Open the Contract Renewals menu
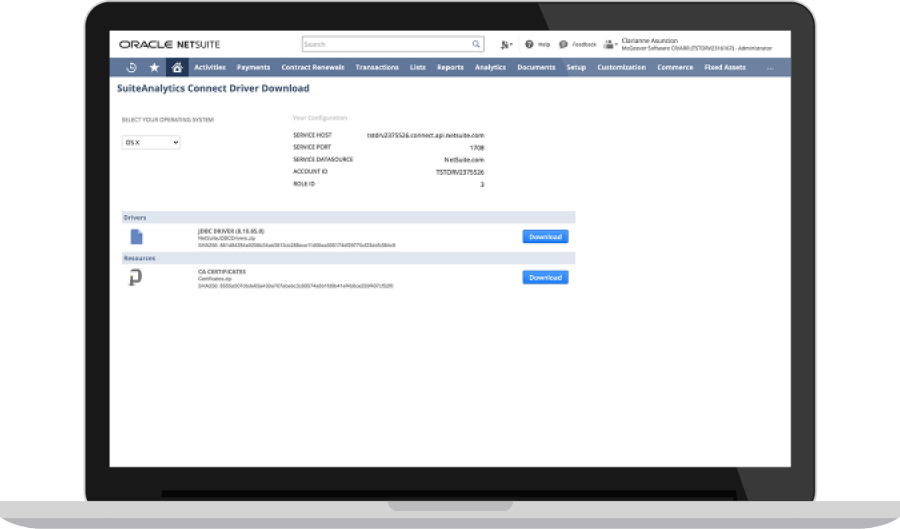The height and width of the screenshot is (529, 900). (313, 67)
